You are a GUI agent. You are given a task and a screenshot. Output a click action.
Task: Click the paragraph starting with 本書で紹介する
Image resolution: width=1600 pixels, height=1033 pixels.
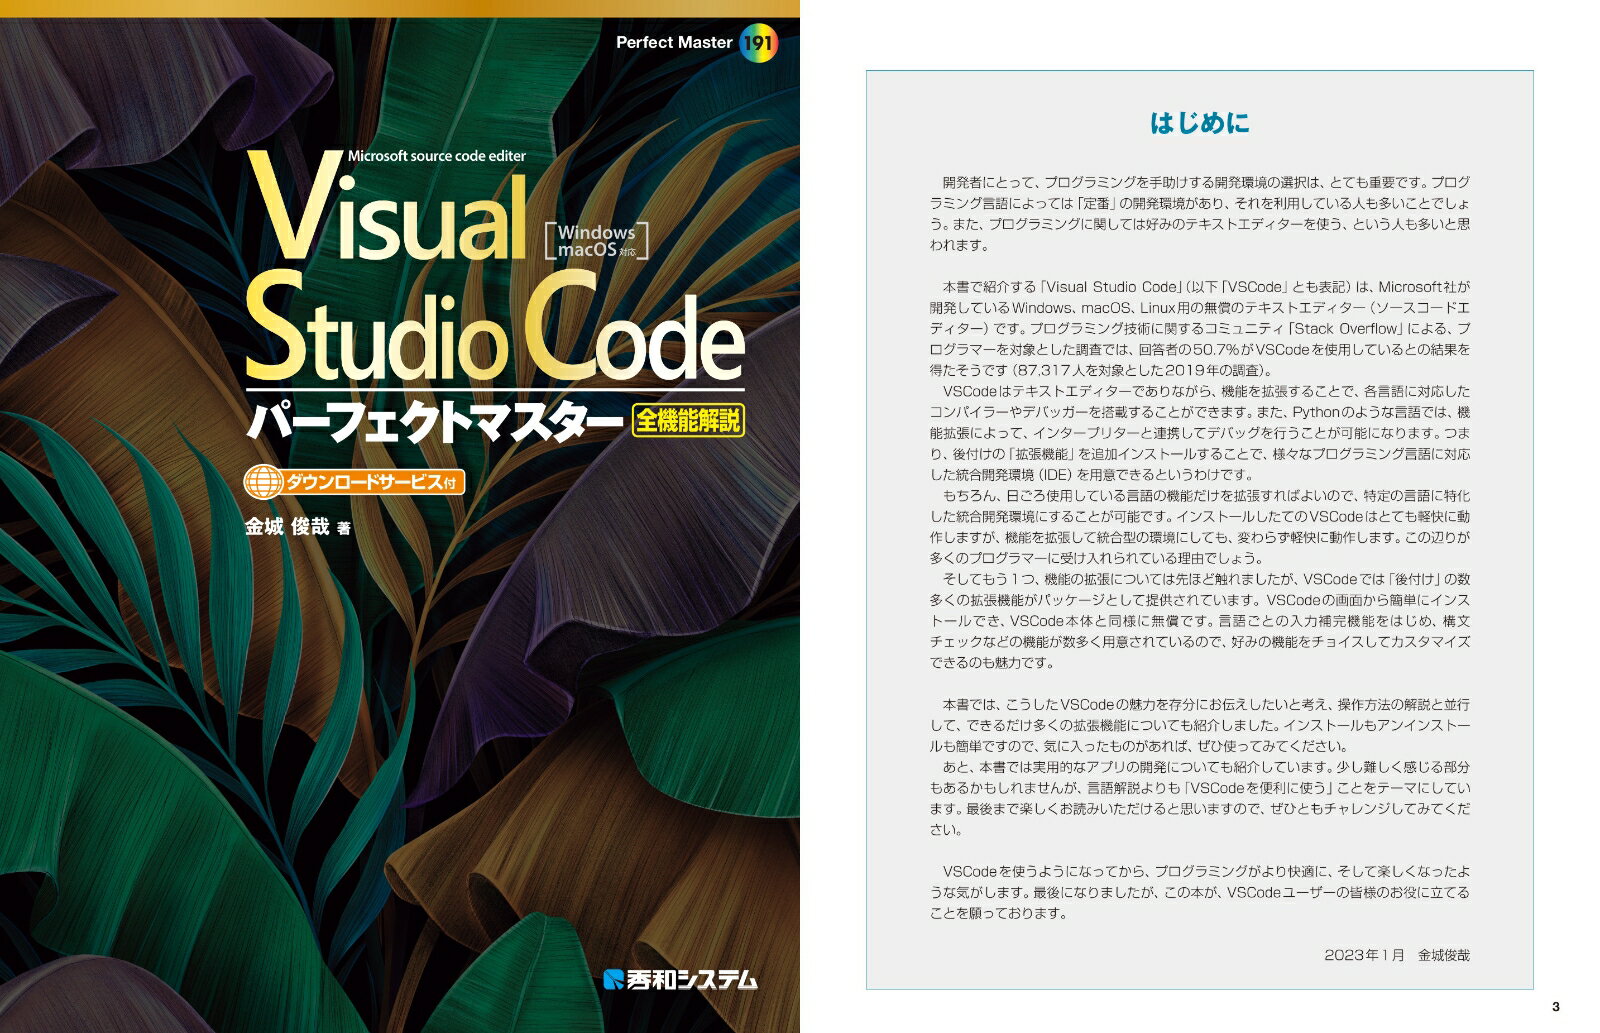tap(1199, 328)
